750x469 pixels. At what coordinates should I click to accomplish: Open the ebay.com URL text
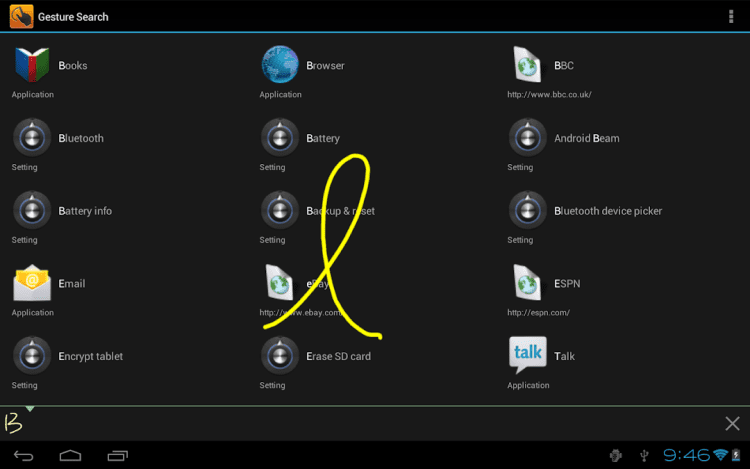[300, 313]
